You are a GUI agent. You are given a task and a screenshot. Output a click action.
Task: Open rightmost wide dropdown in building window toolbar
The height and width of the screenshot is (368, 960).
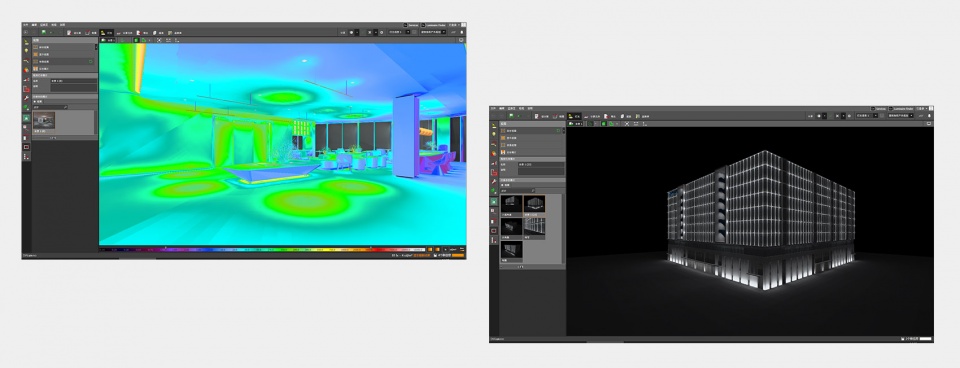pyautogui.click(x=901, y=116)
